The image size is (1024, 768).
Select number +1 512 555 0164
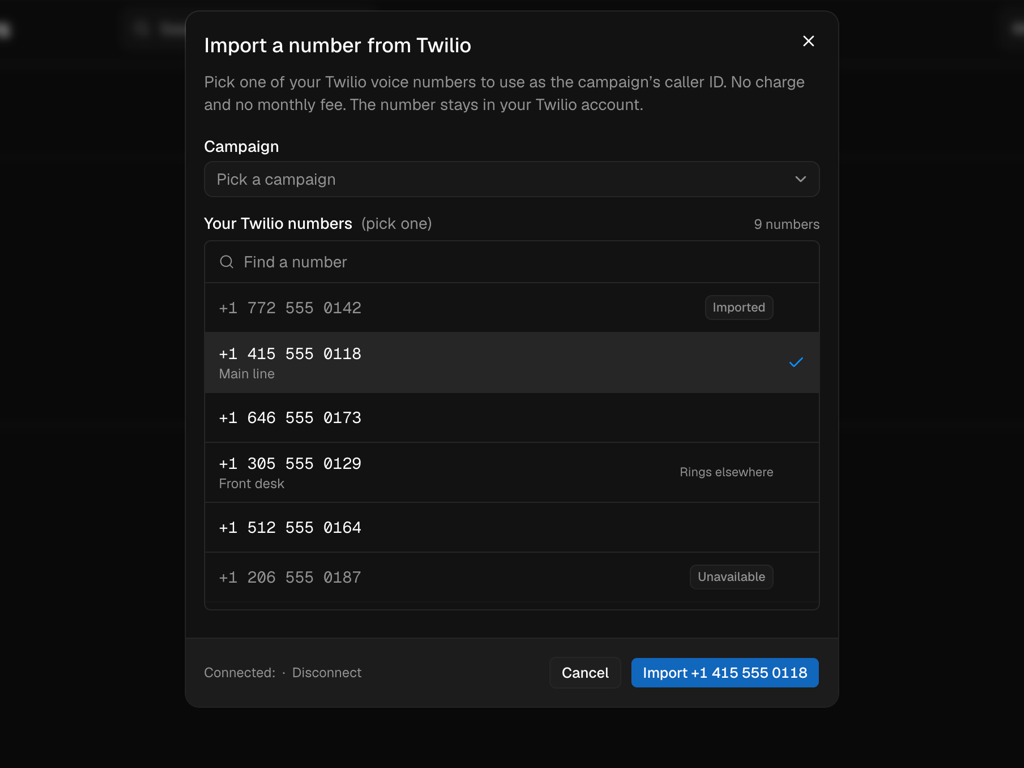[x=511, y=527]
